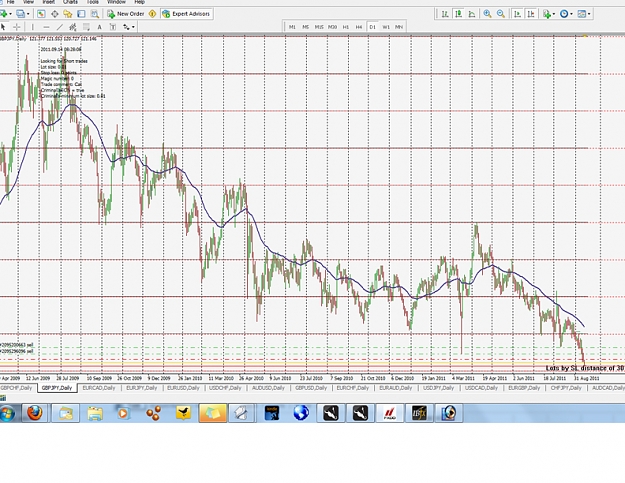Switch chart to M30 timeframe
This screenshot has width=625, height=483.
332,27
